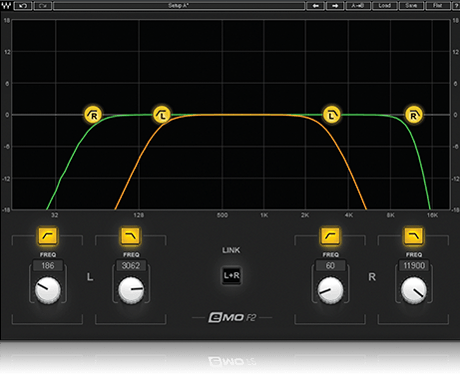Image resolution: width=460 pixels, height=374 pixels.
Task: Click the eMo F2 logo
Action: 232,317
